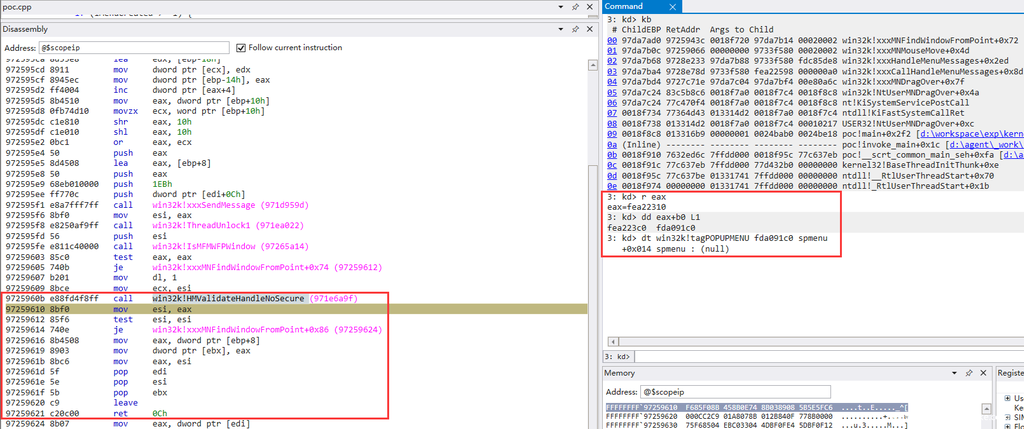
Task: Pin the Disassembly panel
Action: coord(573,29)
